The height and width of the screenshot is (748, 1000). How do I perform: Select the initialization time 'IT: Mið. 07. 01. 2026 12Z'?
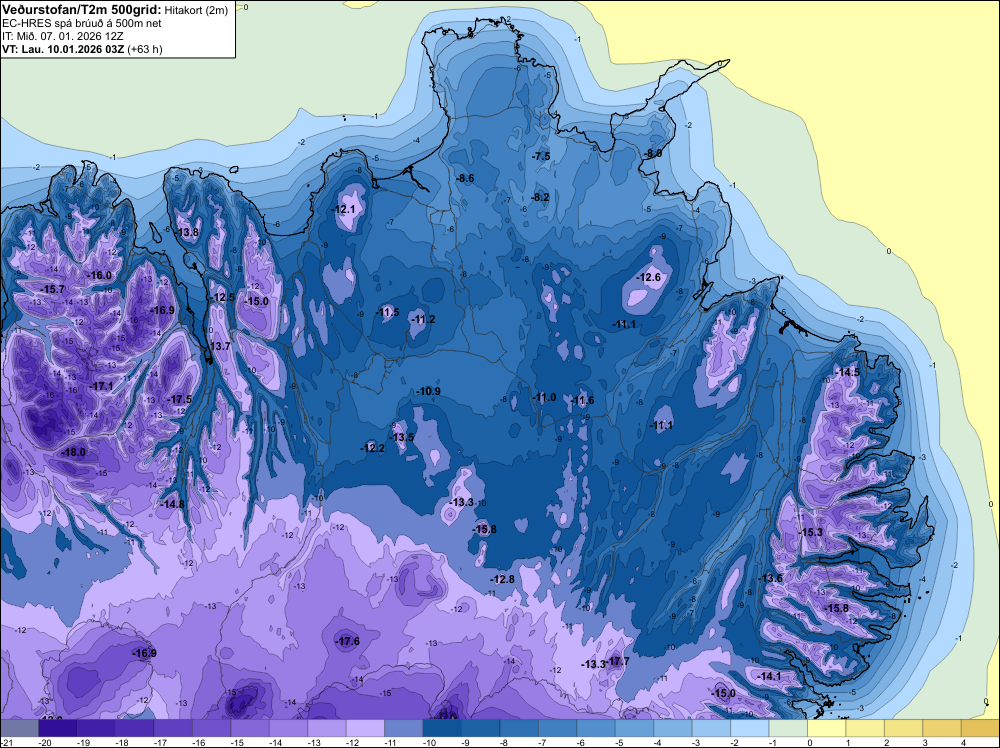(x=62, y=36)
